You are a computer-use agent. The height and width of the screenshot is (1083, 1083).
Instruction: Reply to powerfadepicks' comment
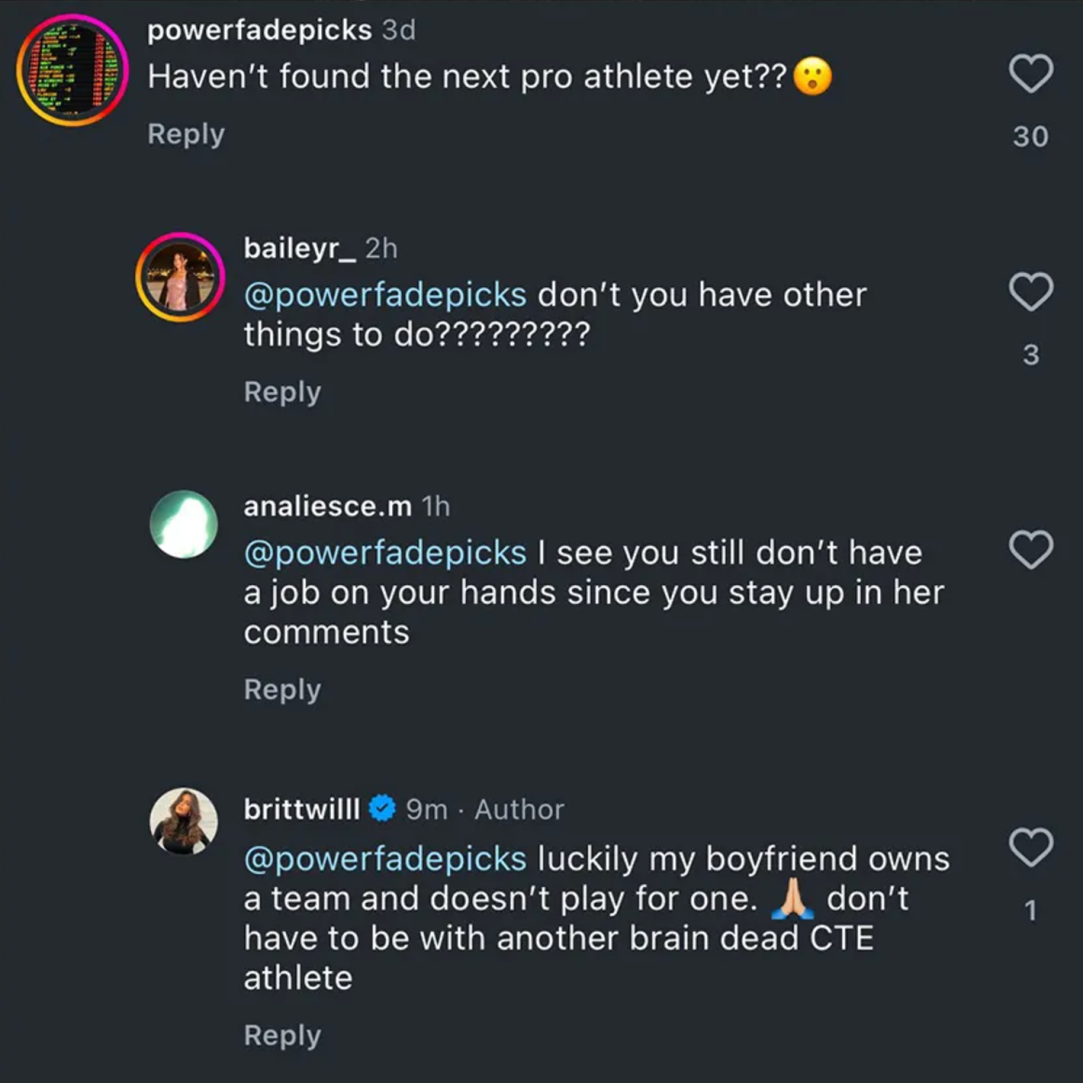[x=186, y=134]
